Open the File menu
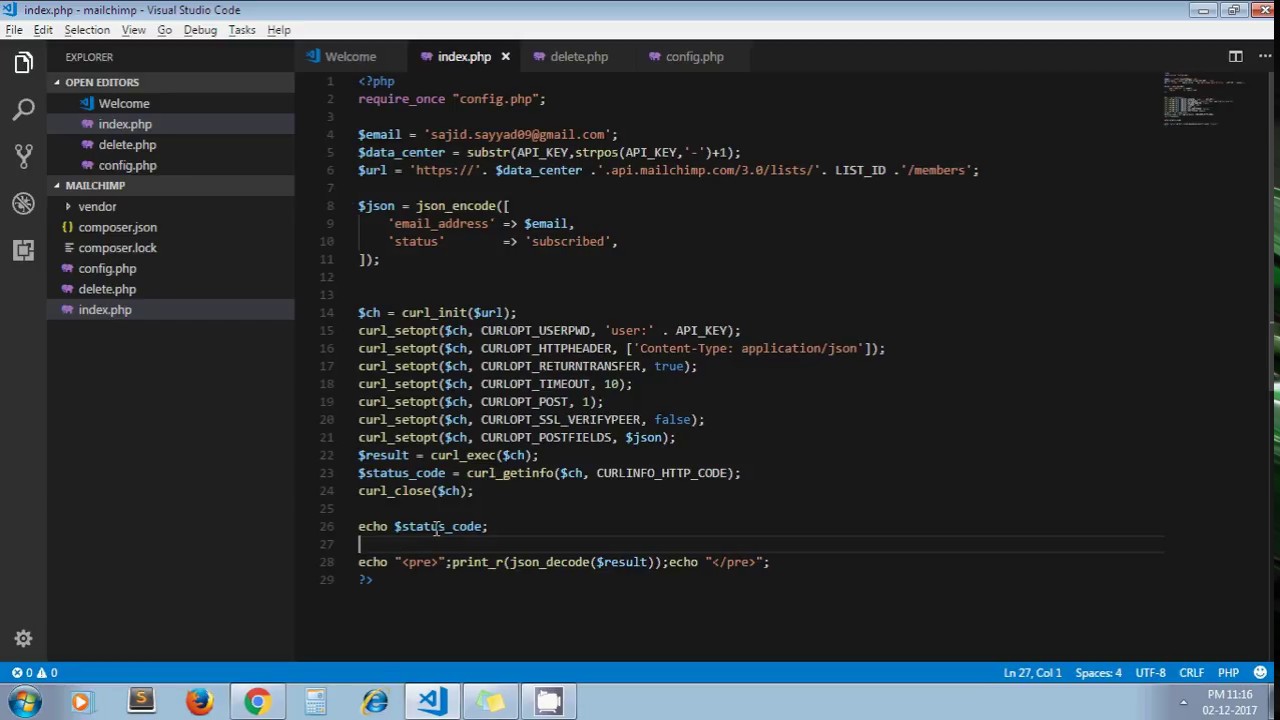 [x=14, y=30]
